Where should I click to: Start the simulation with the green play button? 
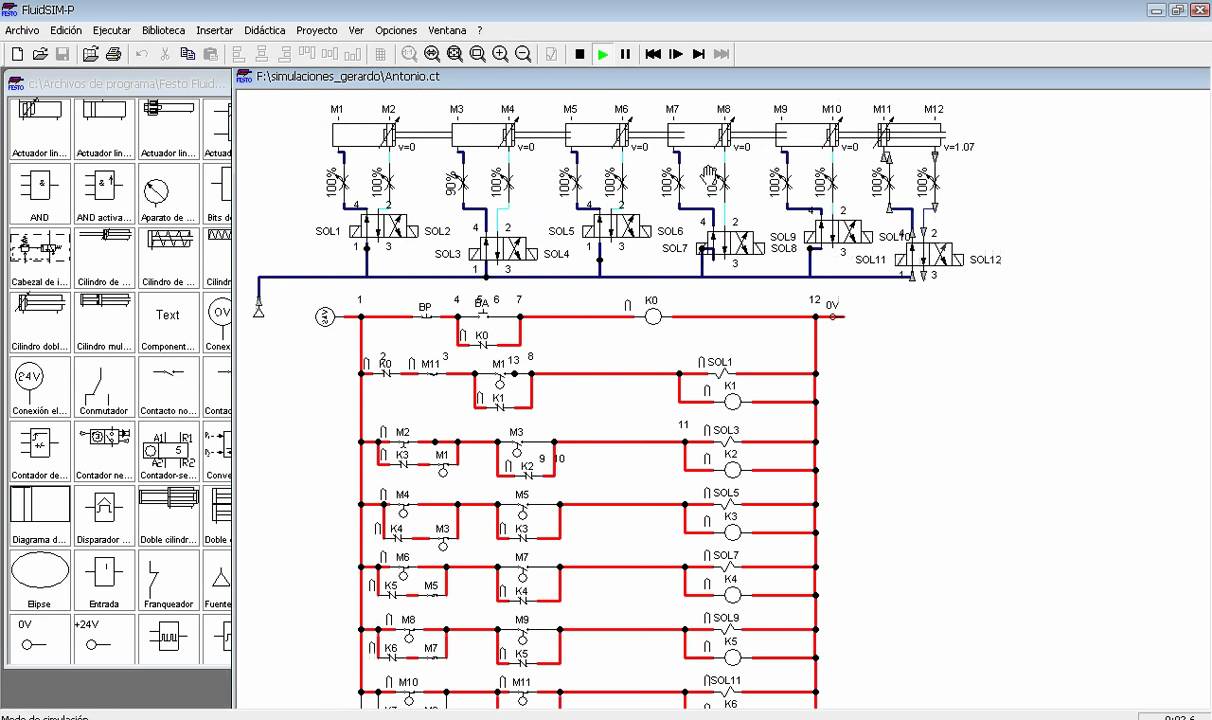point(603,54)
